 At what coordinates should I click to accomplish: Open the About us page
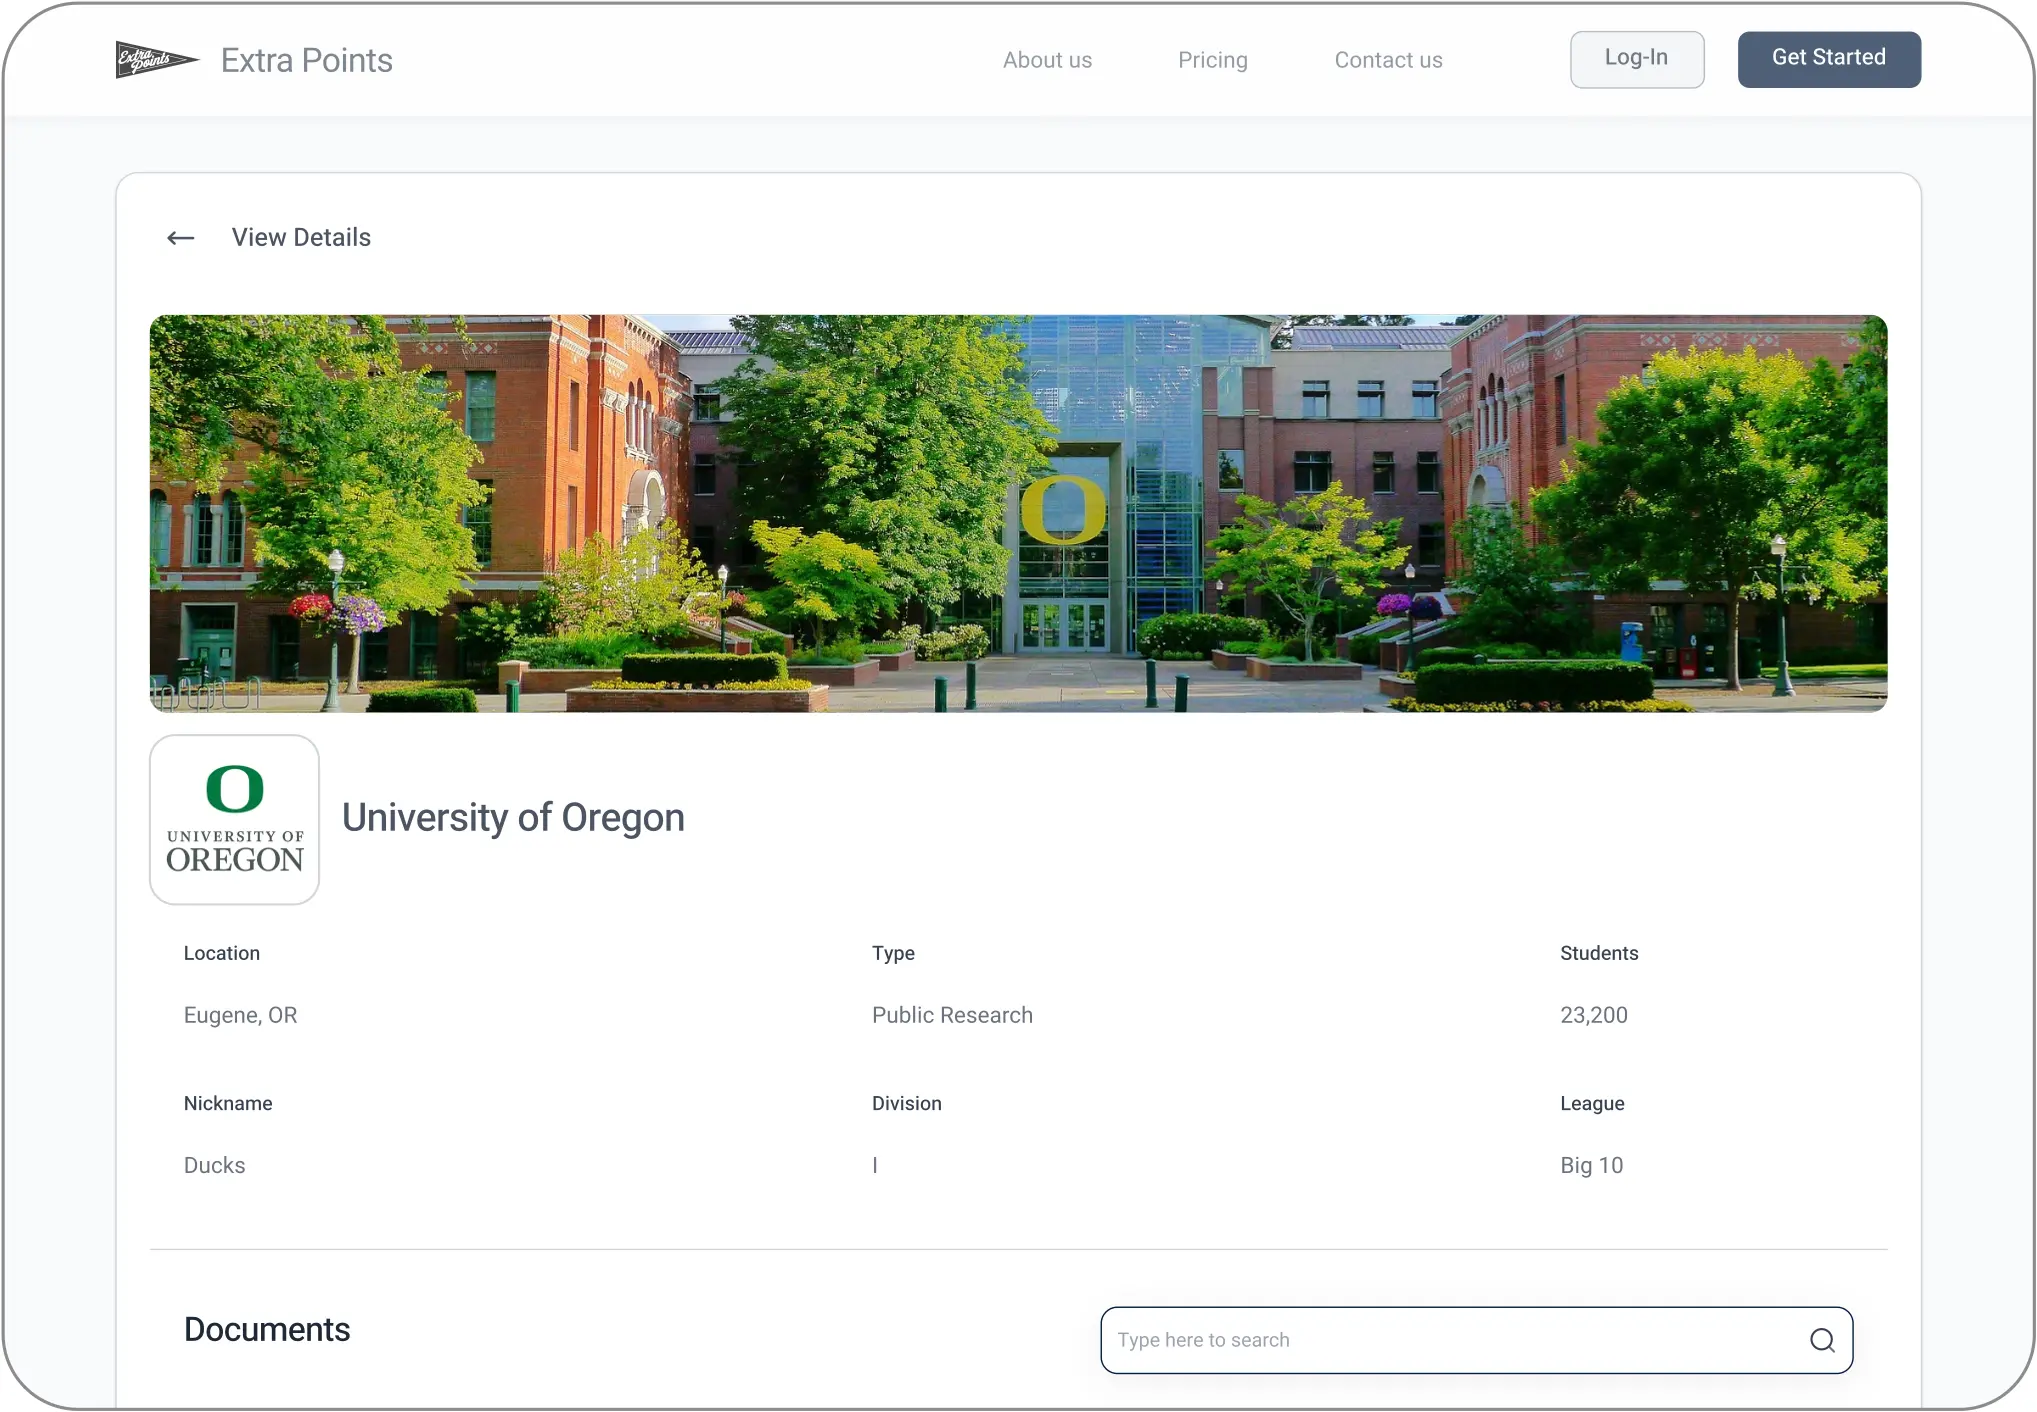(x=1047, y=60)
